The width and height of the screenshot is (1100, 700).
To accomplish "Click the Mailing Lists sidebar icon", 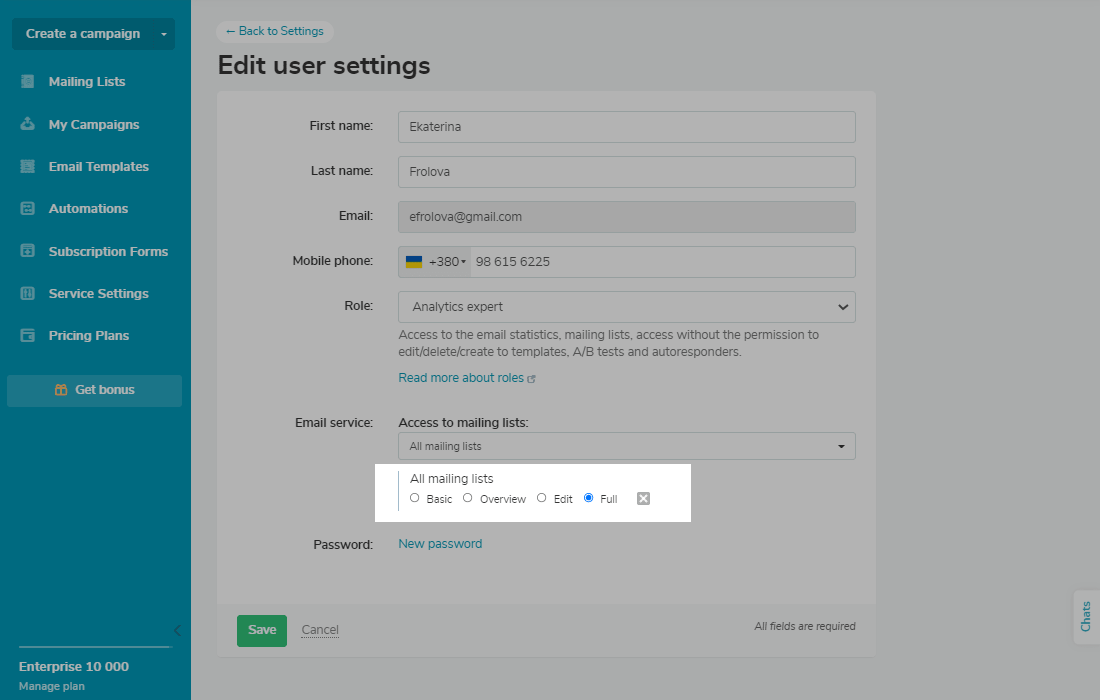I will 27,81.
